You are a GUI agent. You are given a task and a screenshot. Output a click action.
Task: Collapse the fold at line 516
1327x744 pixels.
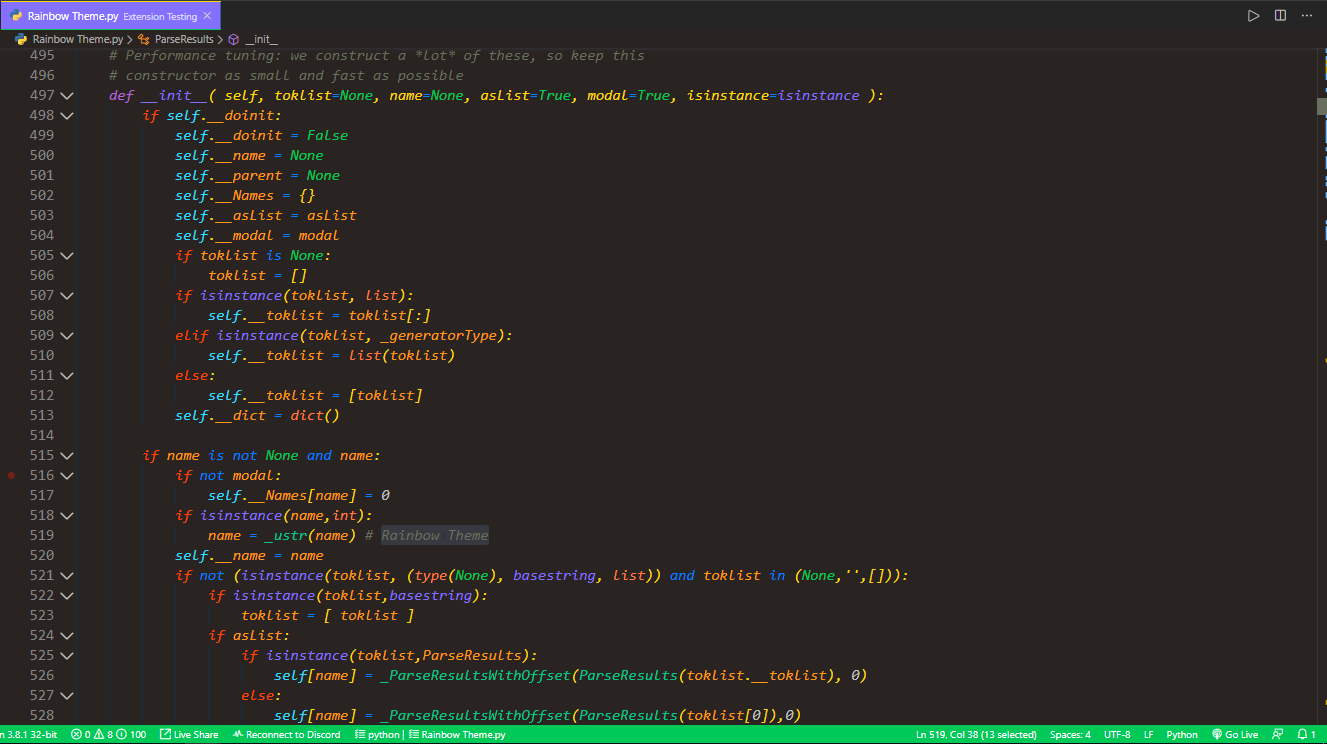click(67, 475)
